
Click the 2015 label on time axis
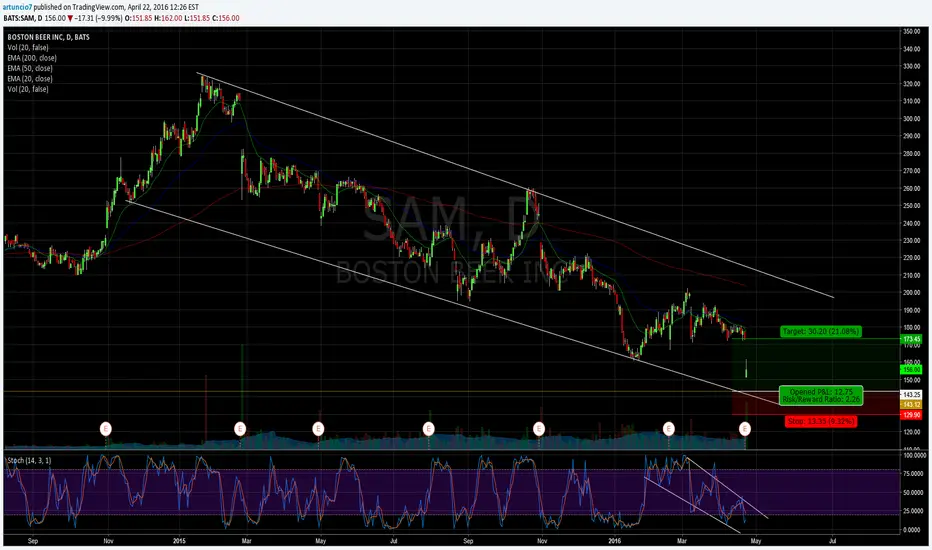(x=180, y=541)
